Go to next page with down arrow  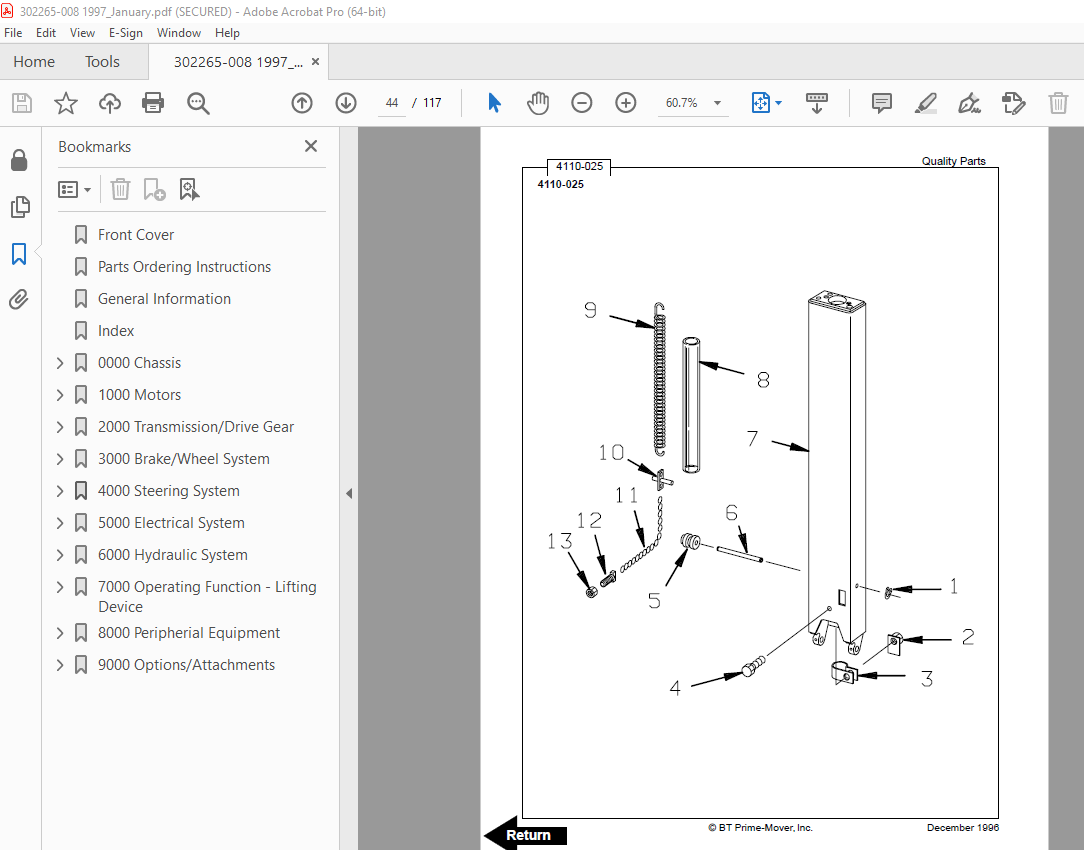tap(346, 103)
